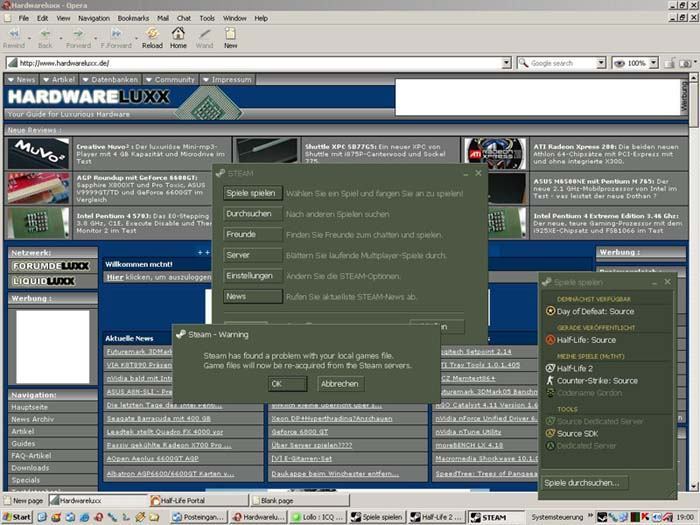Click Abbrechen in Steam Warning dialog
This screenshot has height=525, width=700.
[340, 384]
